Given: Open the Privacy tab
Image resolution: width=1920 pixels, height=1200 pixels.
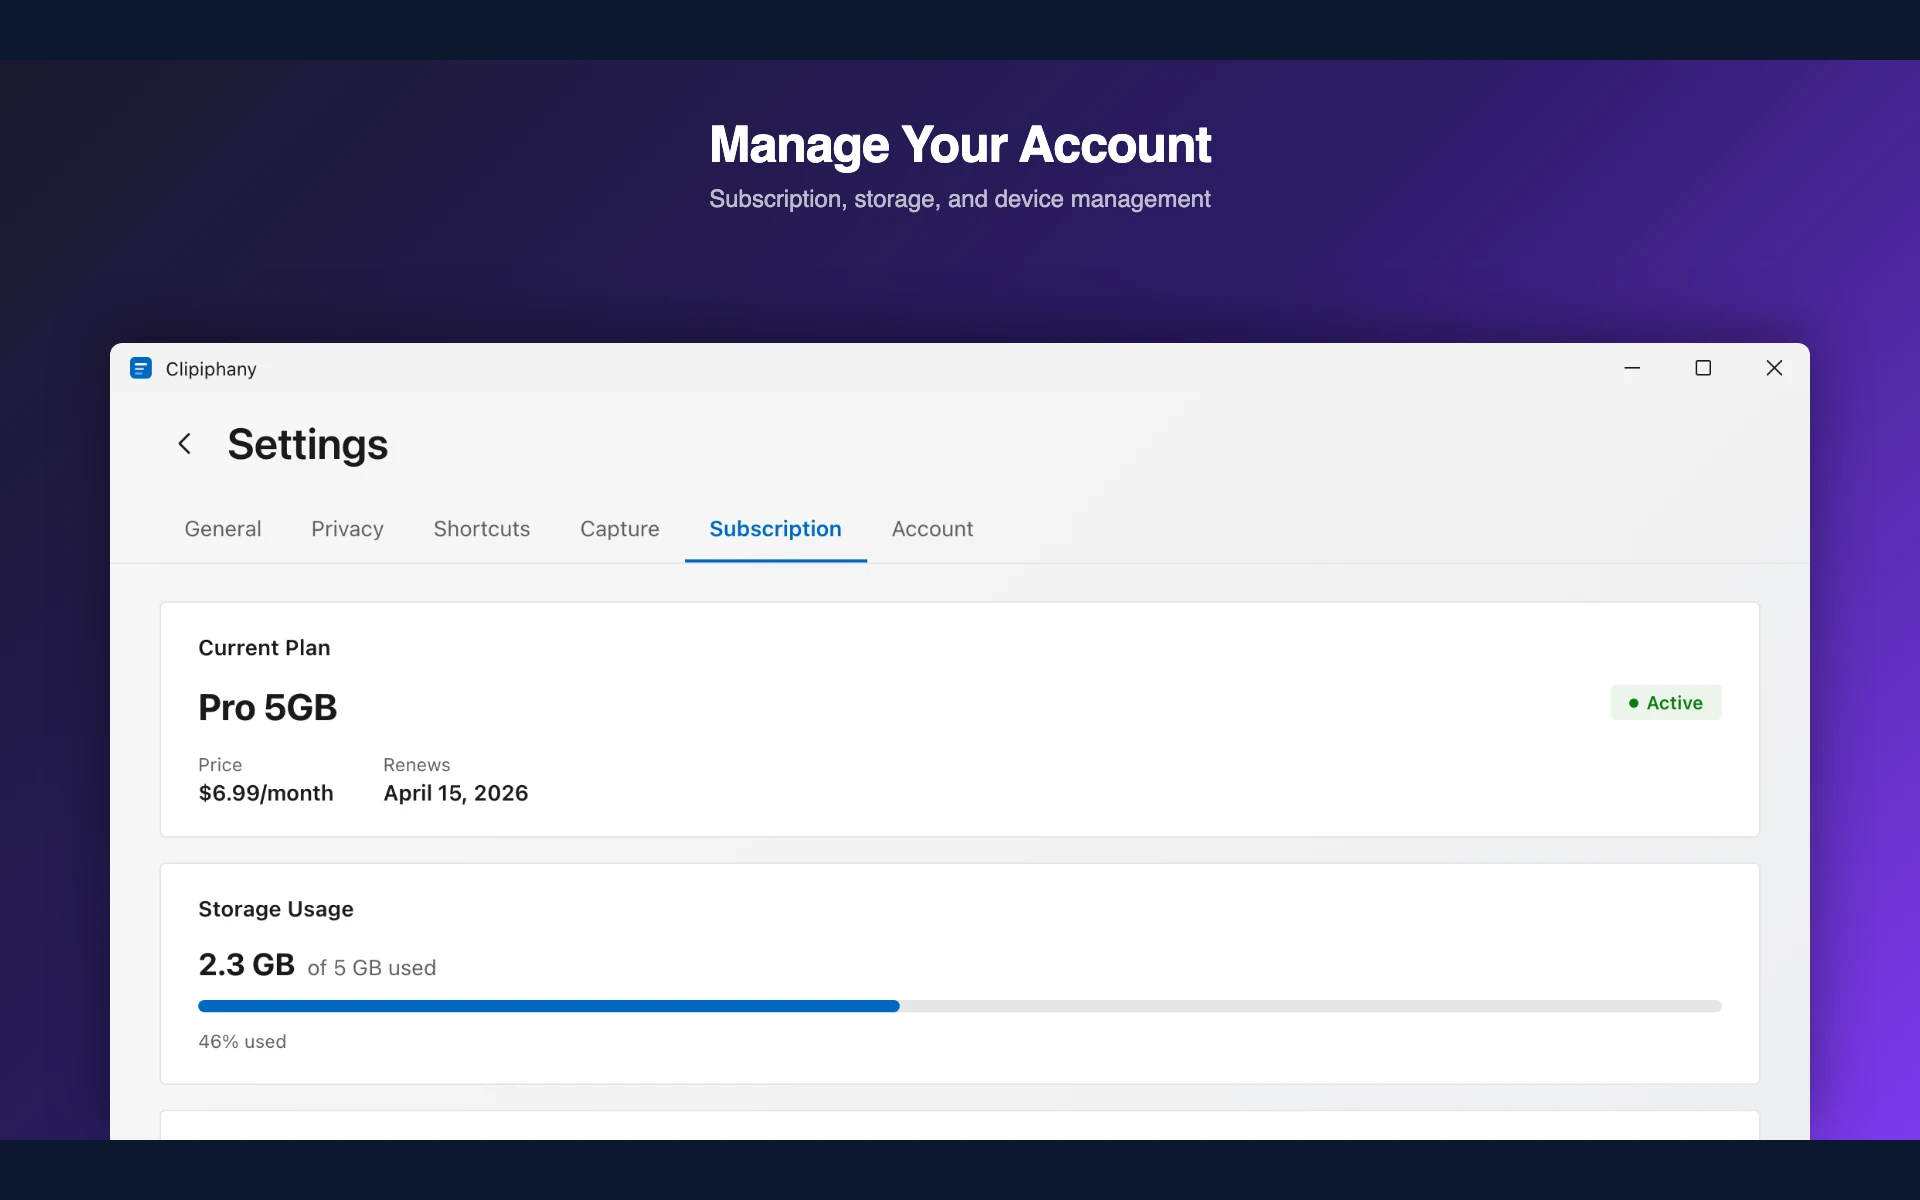Looking at the screenshot, I should pos(347,529).
